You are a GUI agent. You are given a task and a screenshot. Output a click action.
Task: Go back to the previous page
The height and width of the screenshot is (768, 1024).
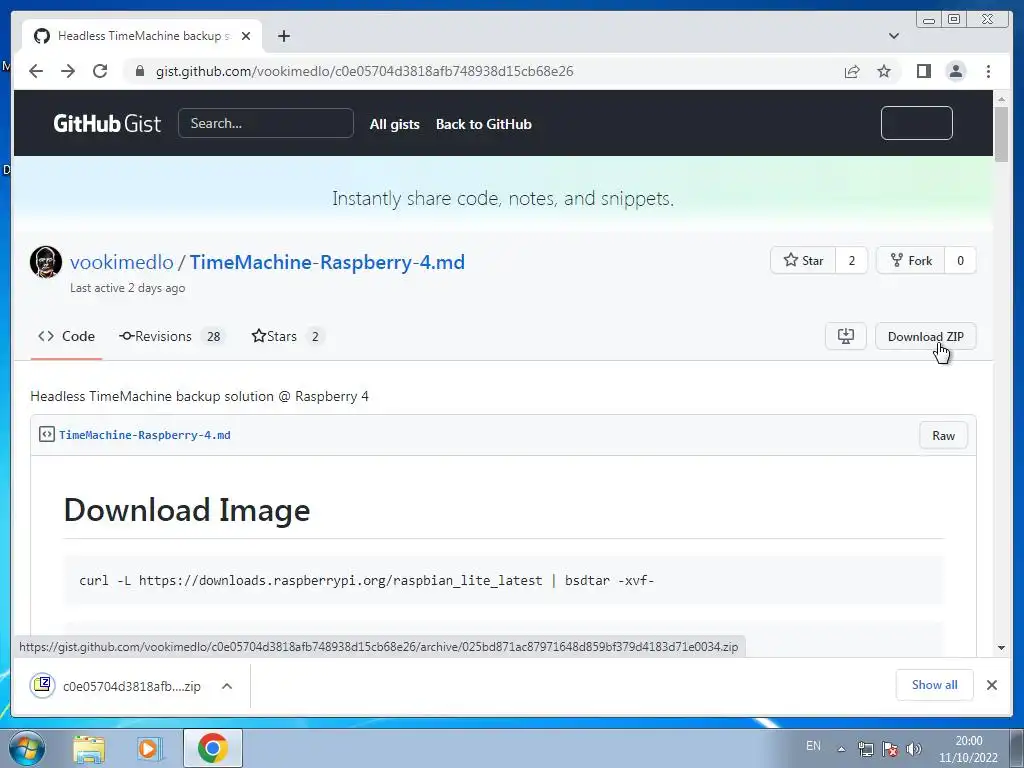click(x=36, y=71)
